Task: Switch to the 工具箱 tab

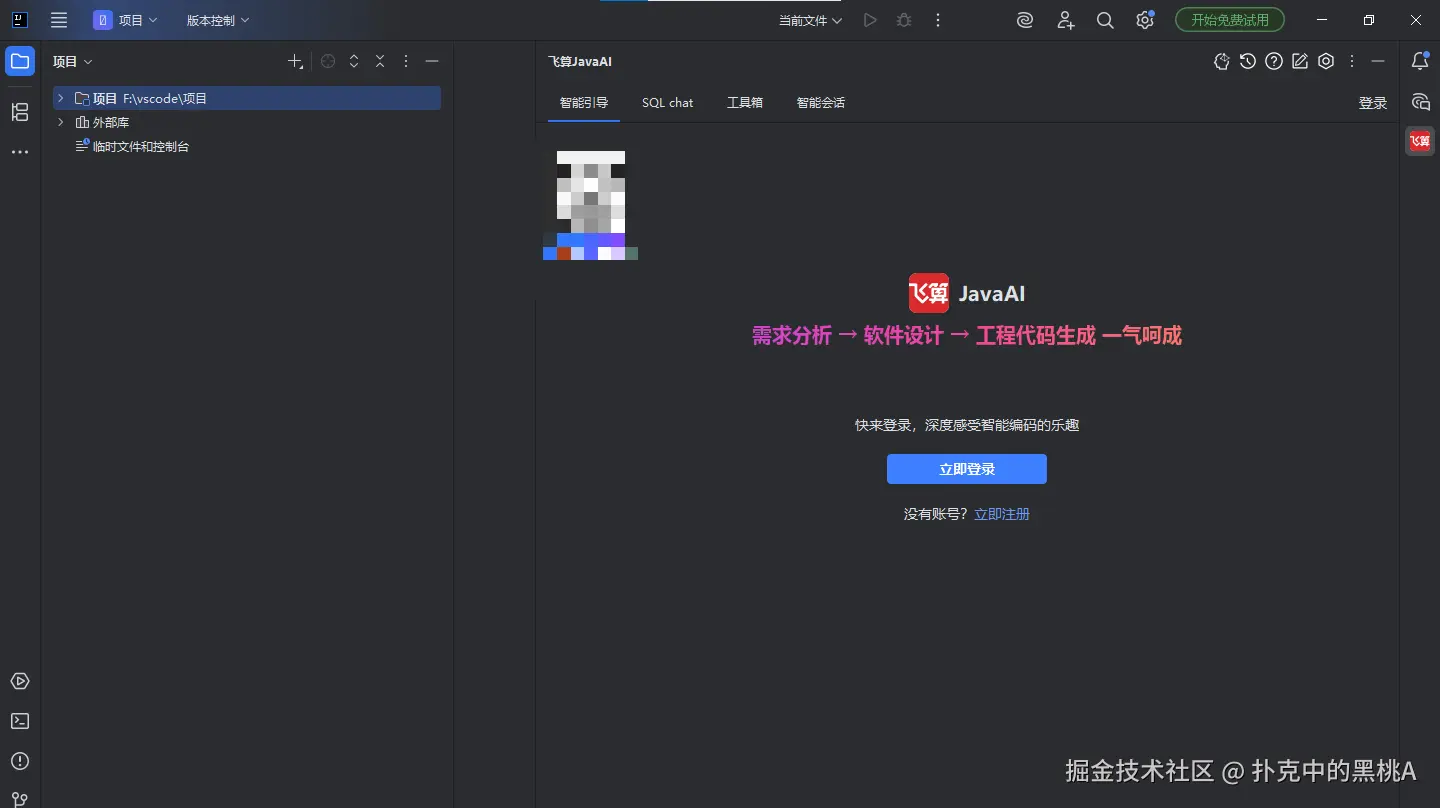Action: [745, 102]
